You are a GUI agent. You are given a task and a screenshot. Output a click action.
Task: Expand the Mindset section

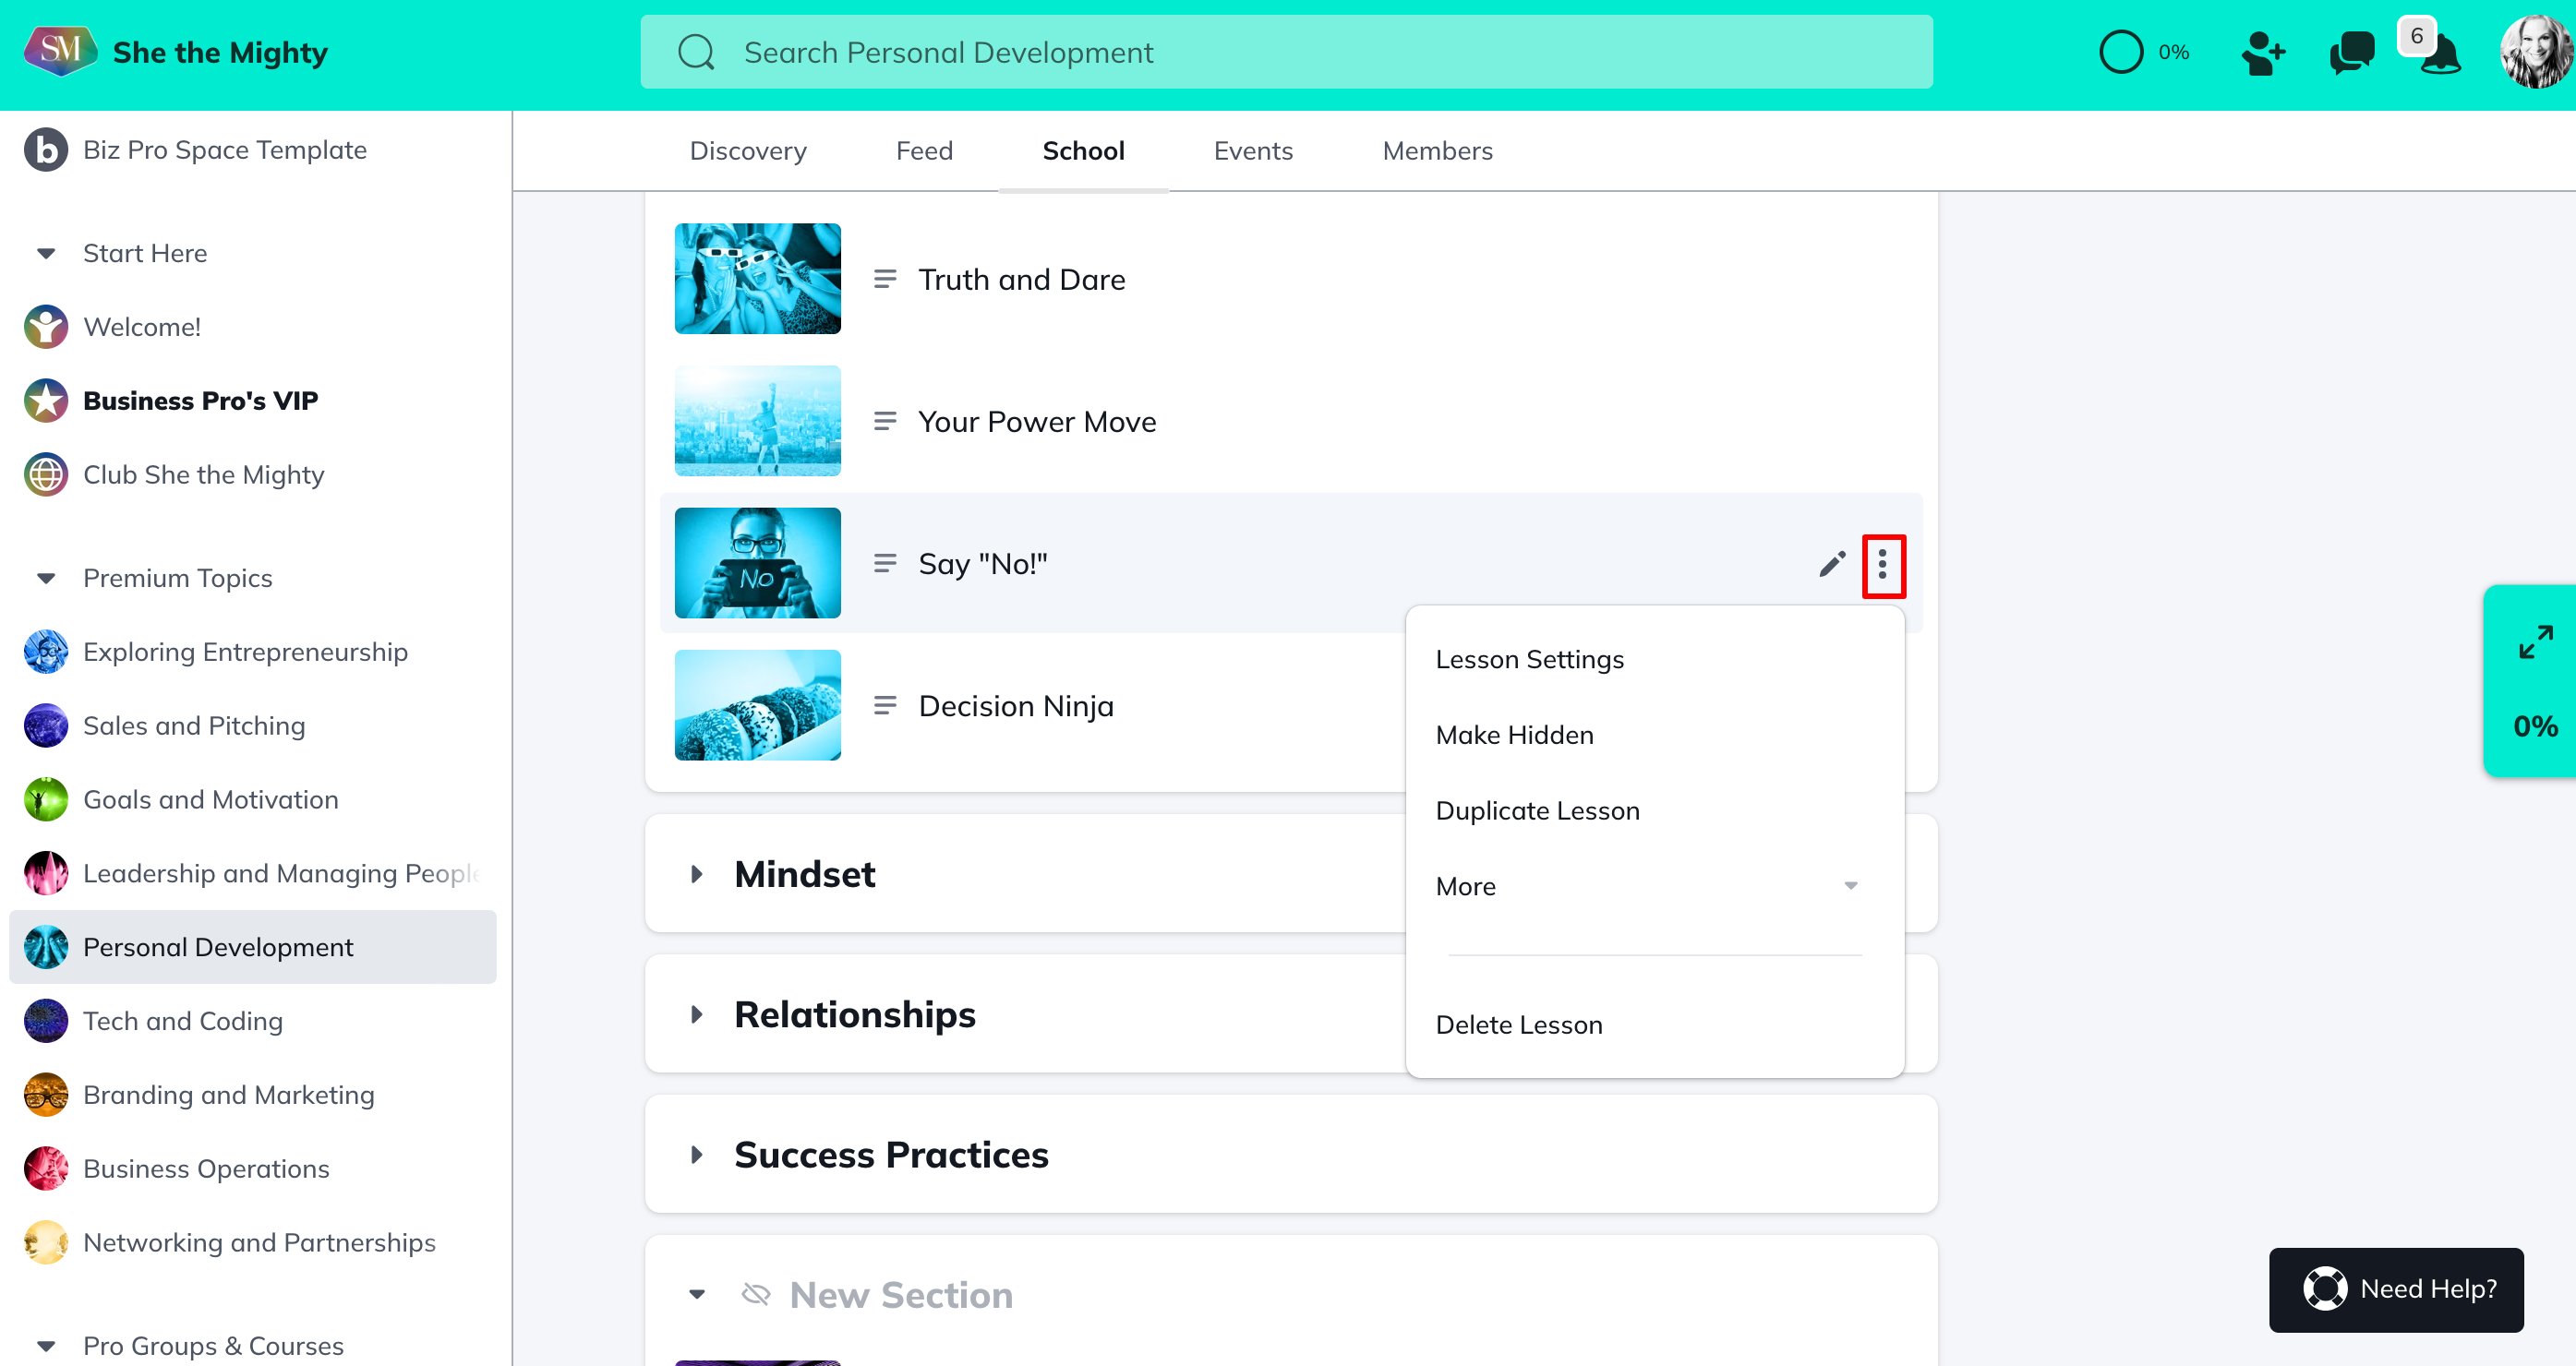point(697,874)
